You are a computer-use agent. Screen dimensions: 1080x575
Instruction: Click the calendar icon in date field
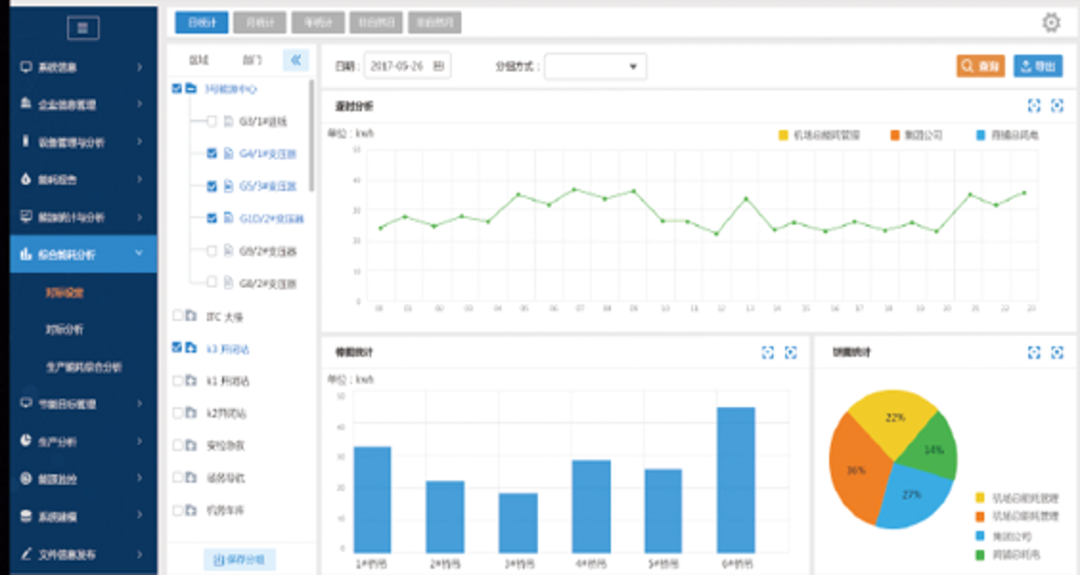pyautogui.click(x=439, y=66)
